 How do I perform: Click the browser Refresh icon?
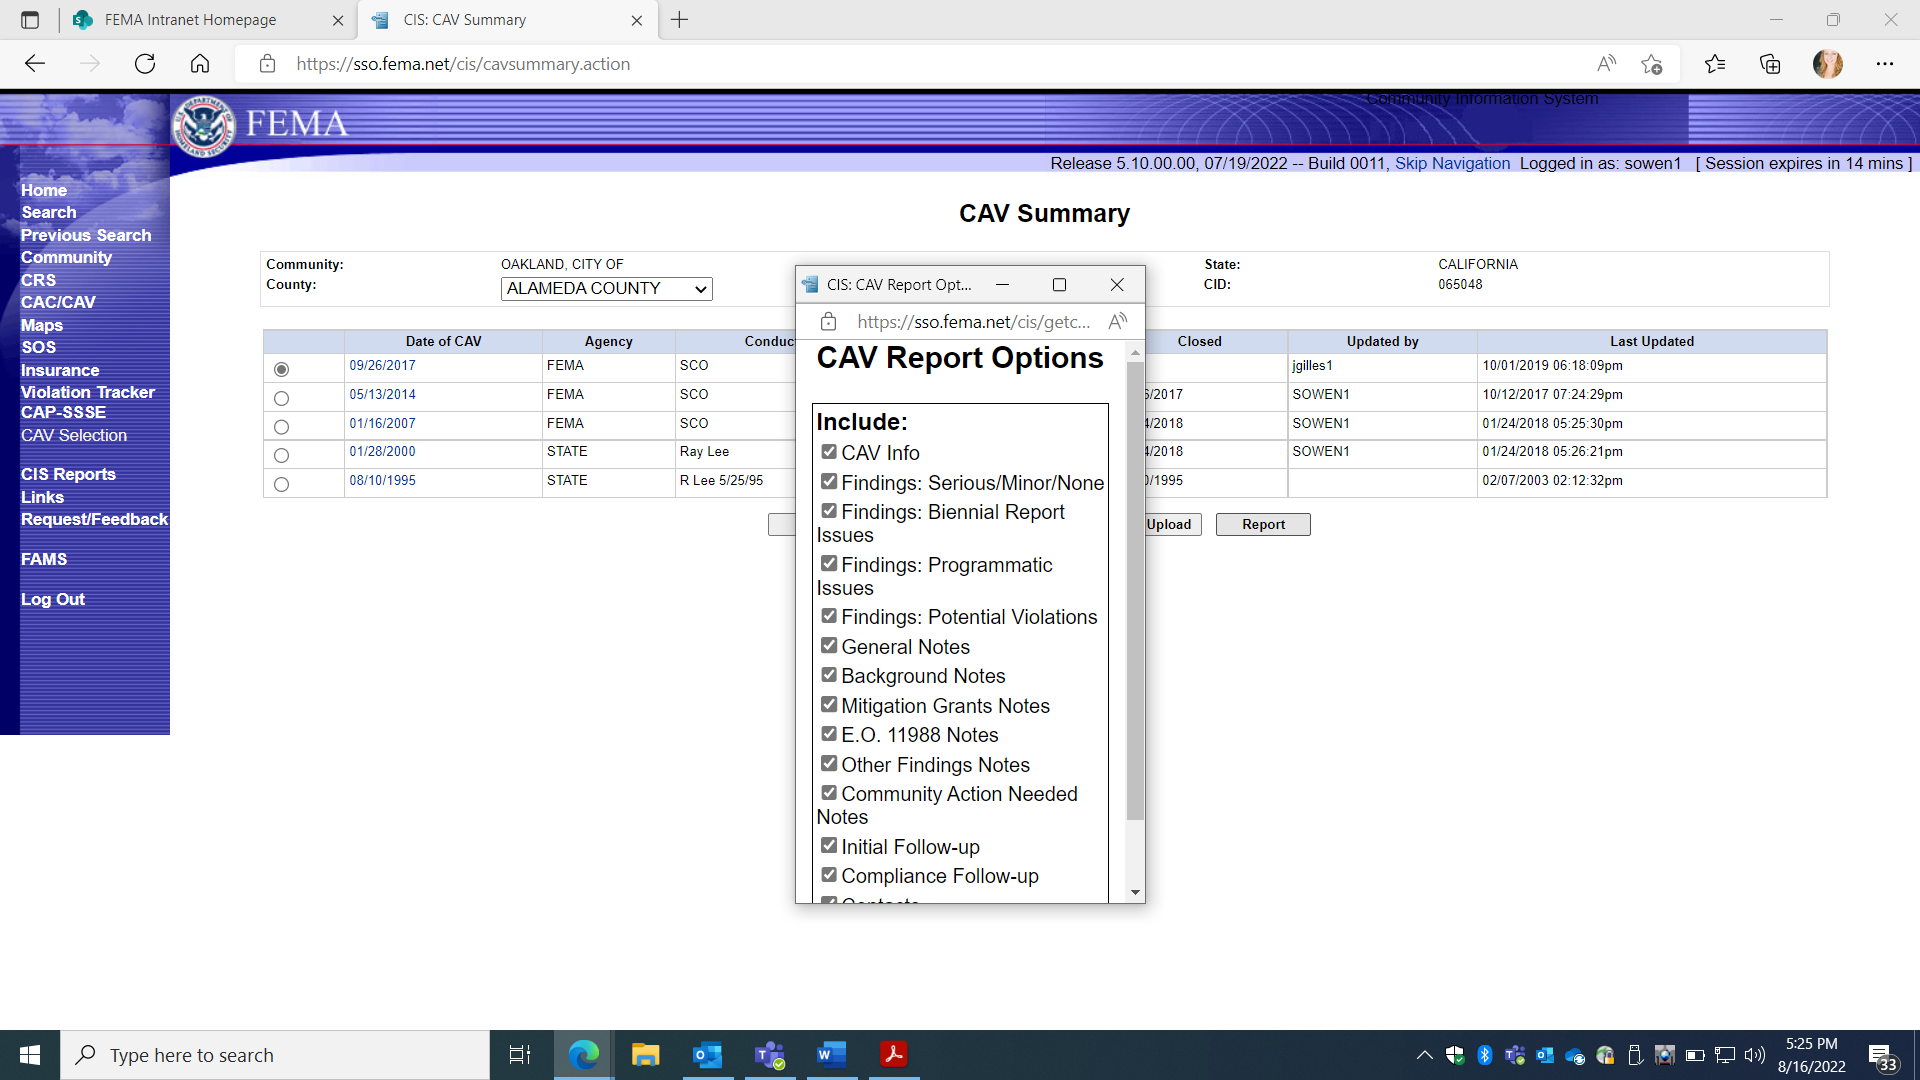pyautogui.click(x=145, y=64)
